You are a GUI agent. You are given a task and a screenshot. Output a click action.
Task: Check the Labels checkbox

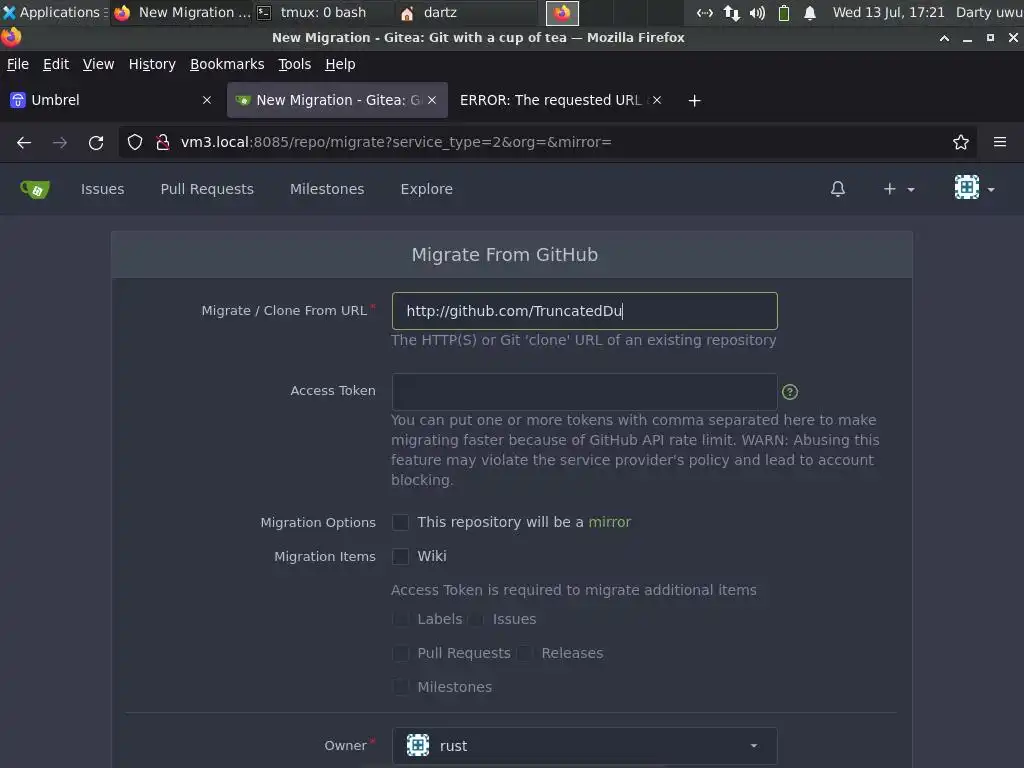(x=400, y=619)
